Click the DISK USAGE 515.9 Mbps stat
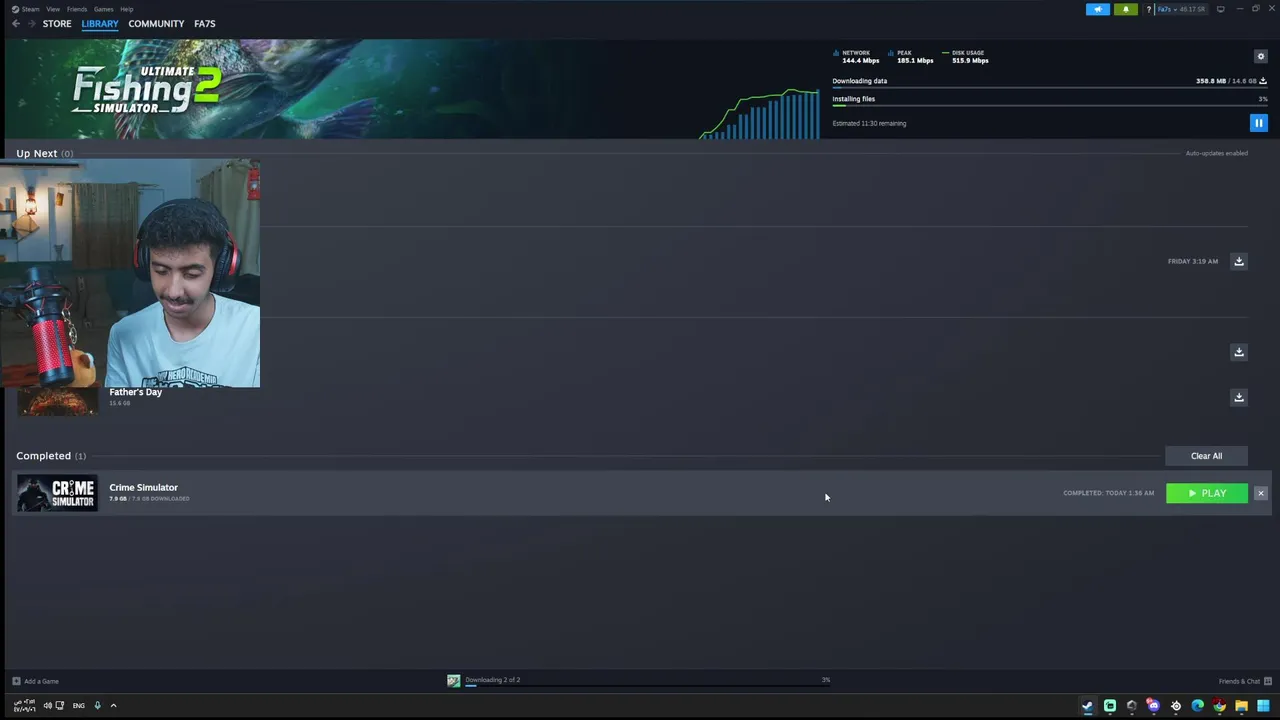The image size is (1280, 720). point(965,57)
